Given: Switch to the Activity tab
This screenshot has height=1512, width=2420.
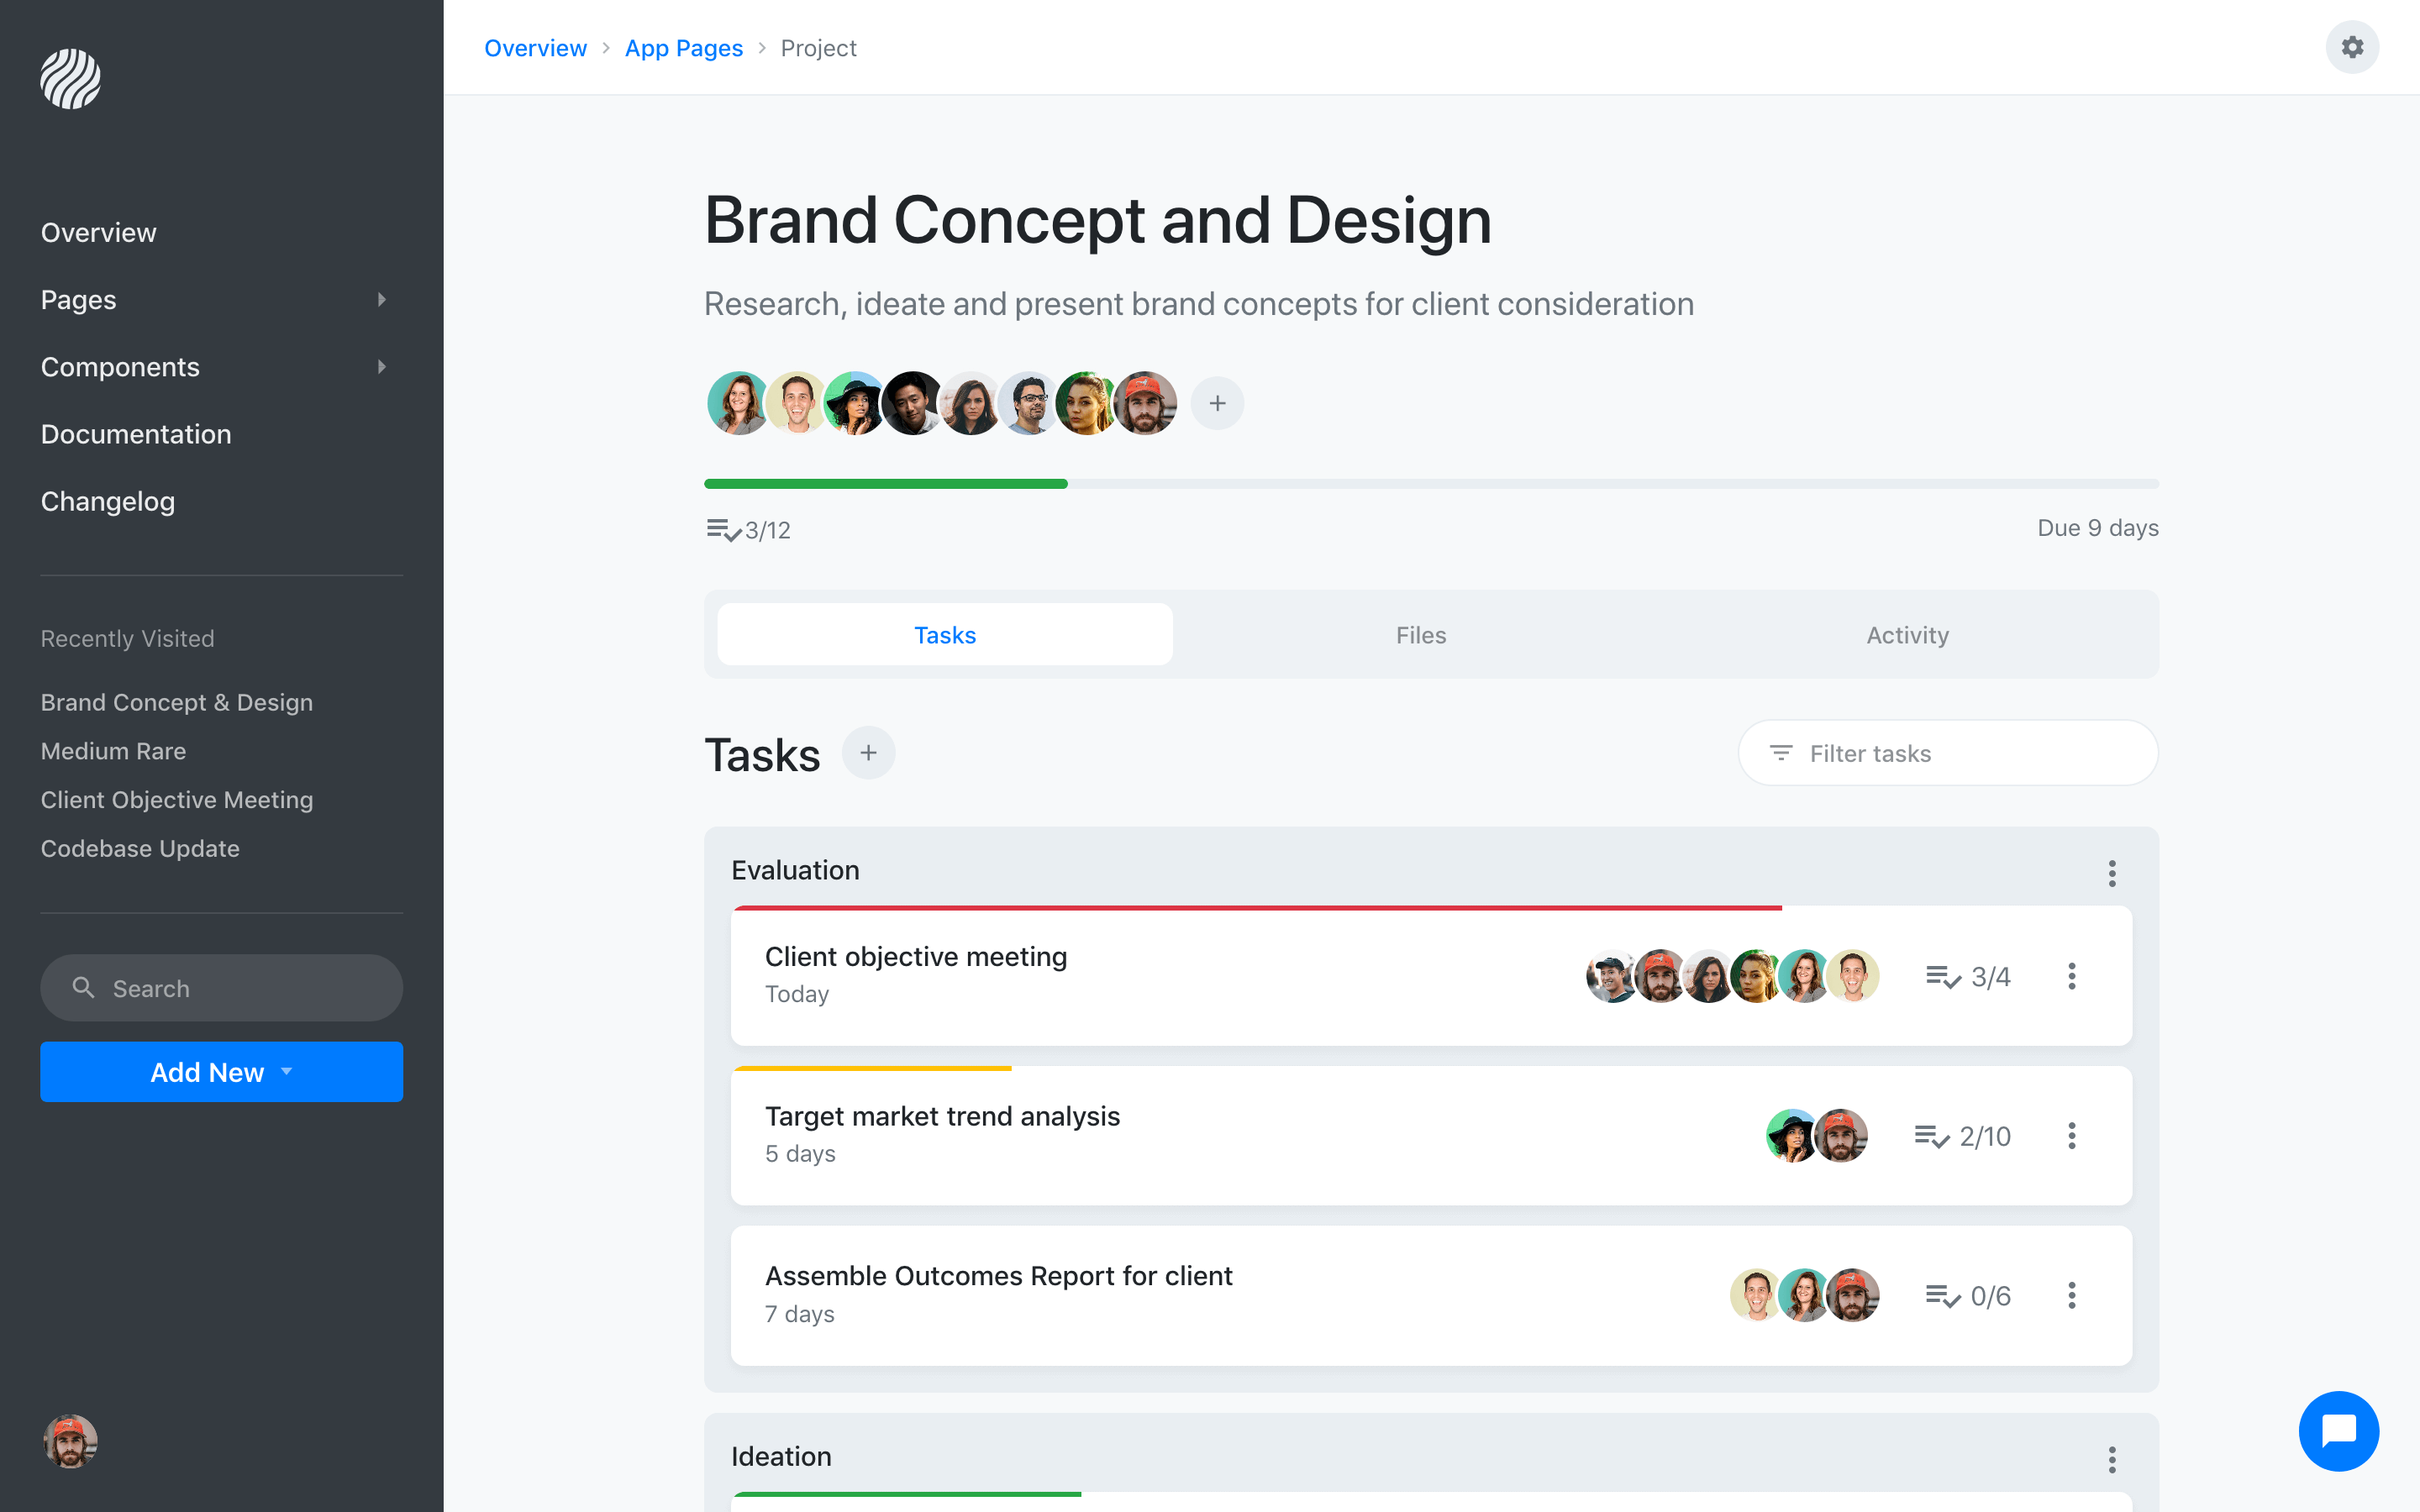Looking at the screenshot, I should tap(1907, 635).
